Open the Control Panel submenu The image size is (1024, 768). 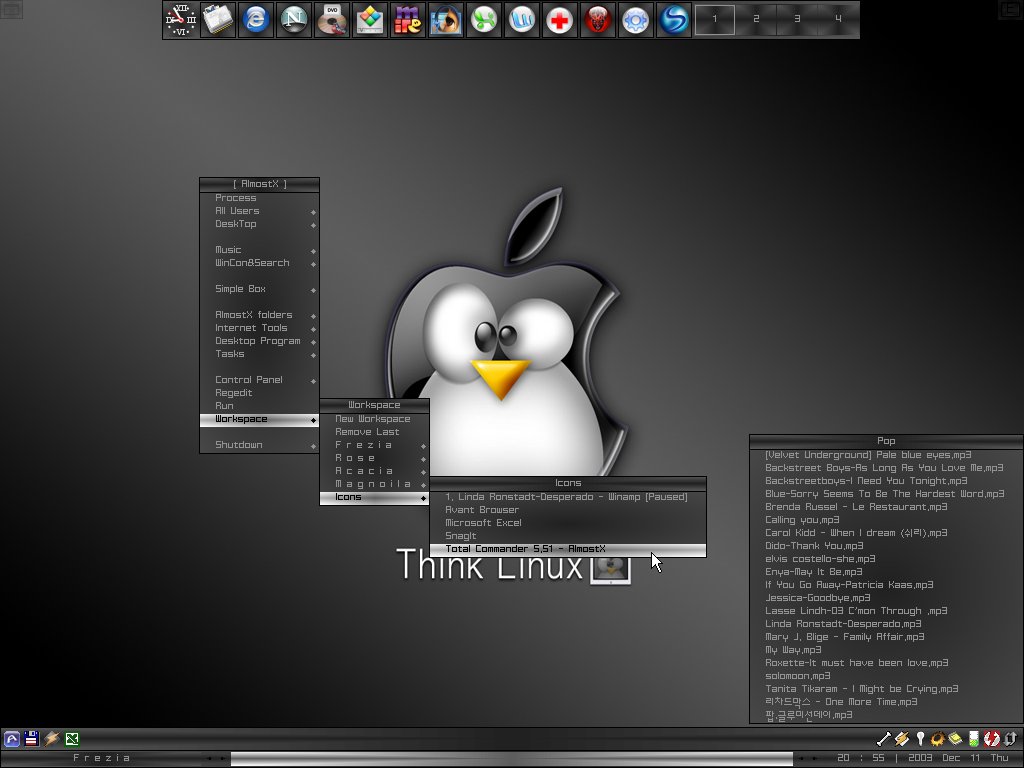point(259,380)
